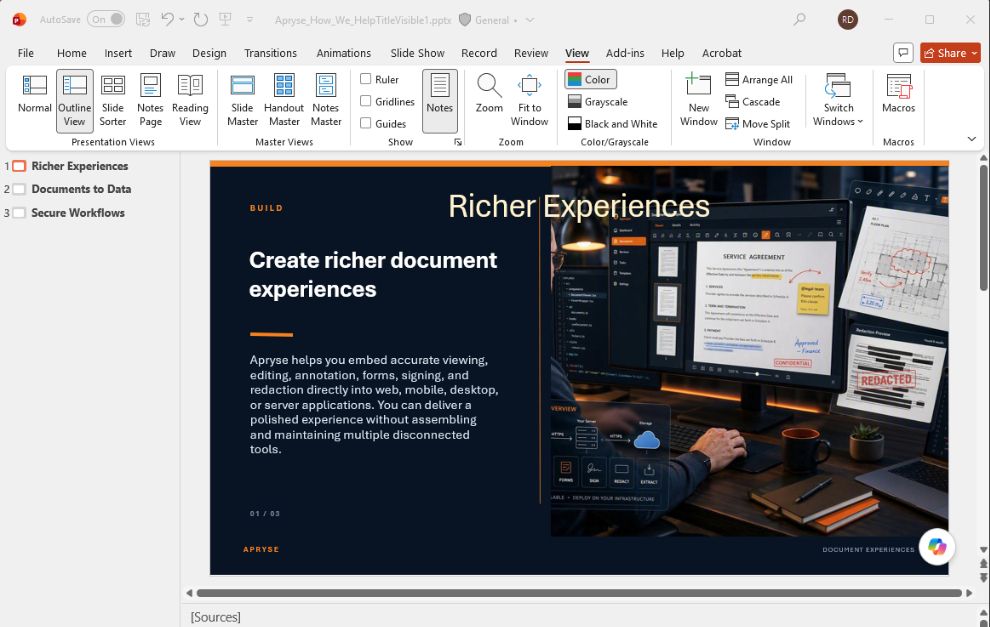The width and height of the screenshot is (990, 627).
Task: Select the Reading View icon
Action: pyautogui.click(x=190, y=86)
